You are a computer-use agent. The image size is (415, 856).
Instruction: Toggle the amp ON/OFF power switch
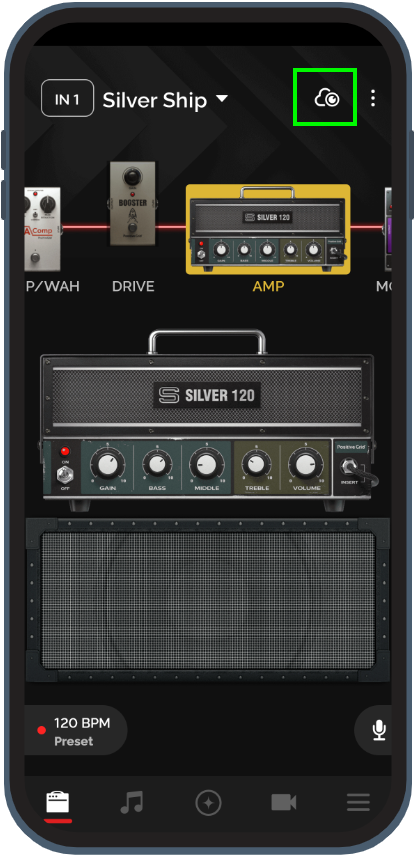tap(66, 474)
